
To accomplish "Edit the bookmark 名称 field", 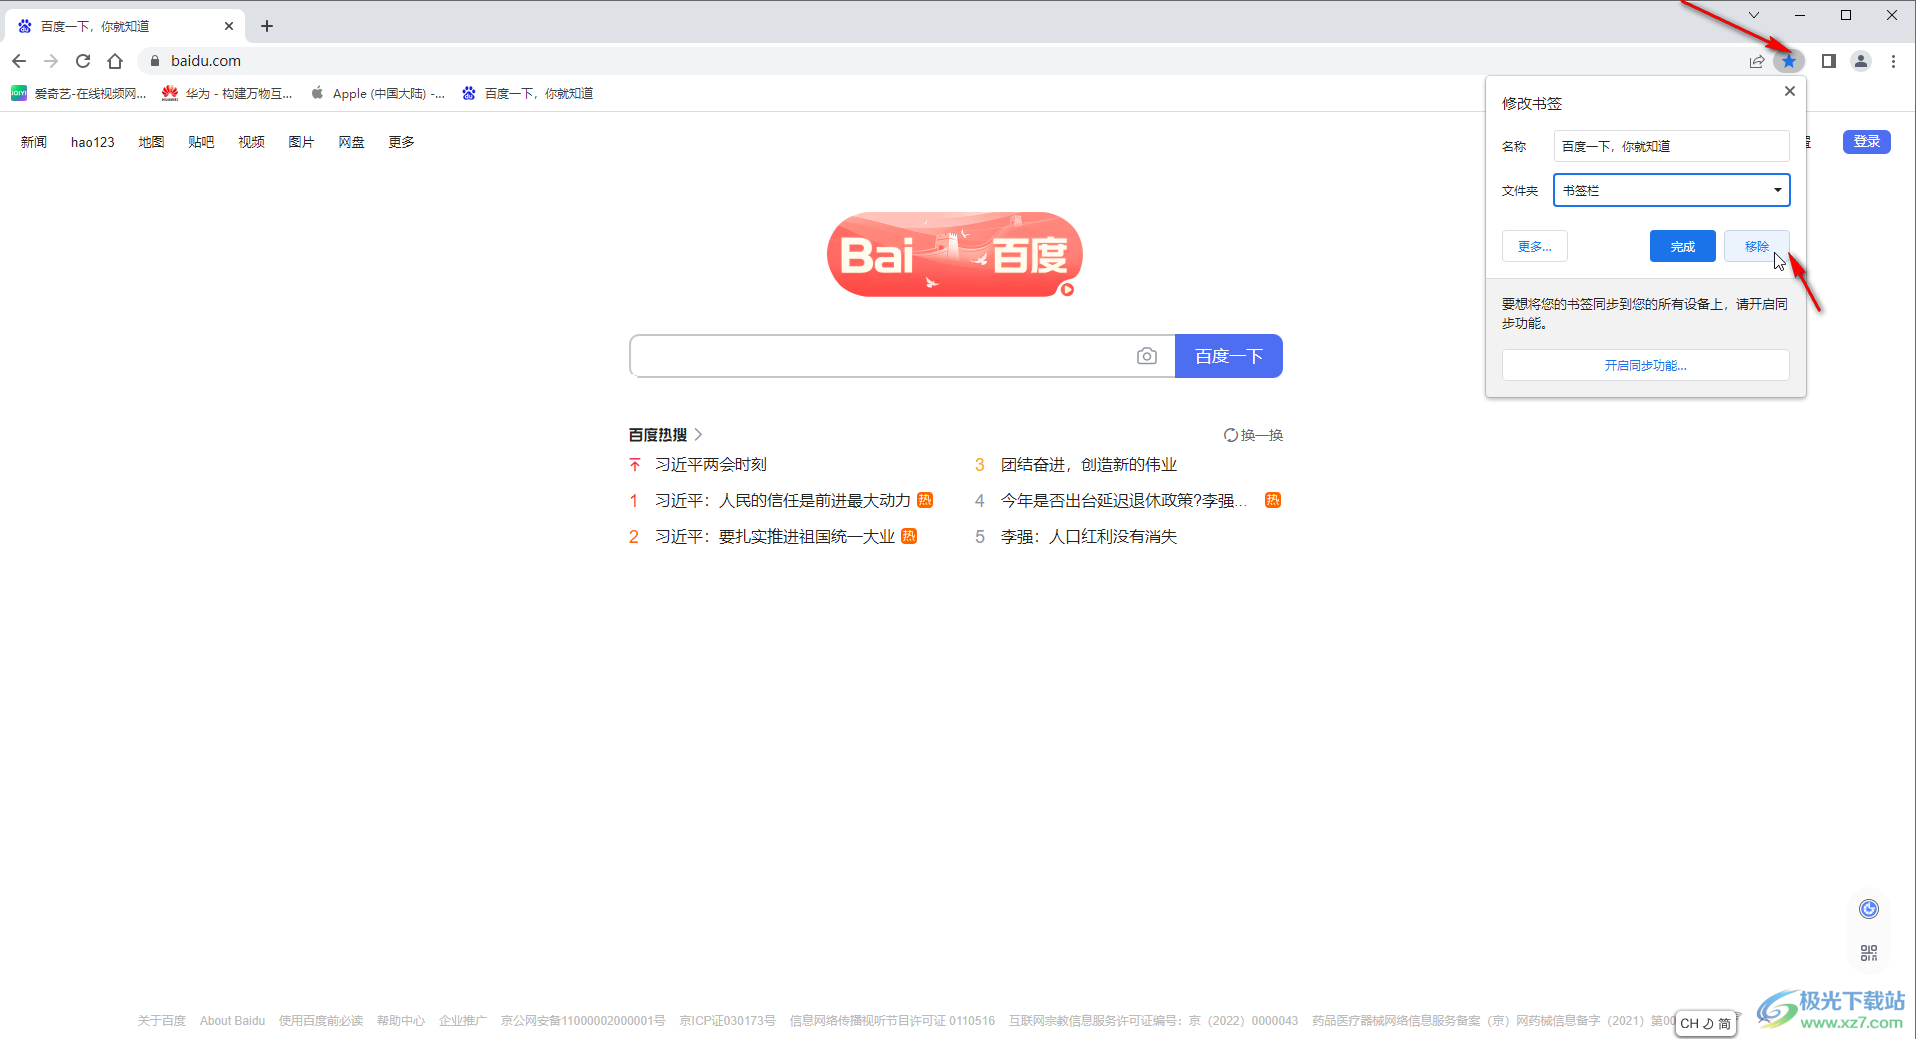I will (1672, 146).
